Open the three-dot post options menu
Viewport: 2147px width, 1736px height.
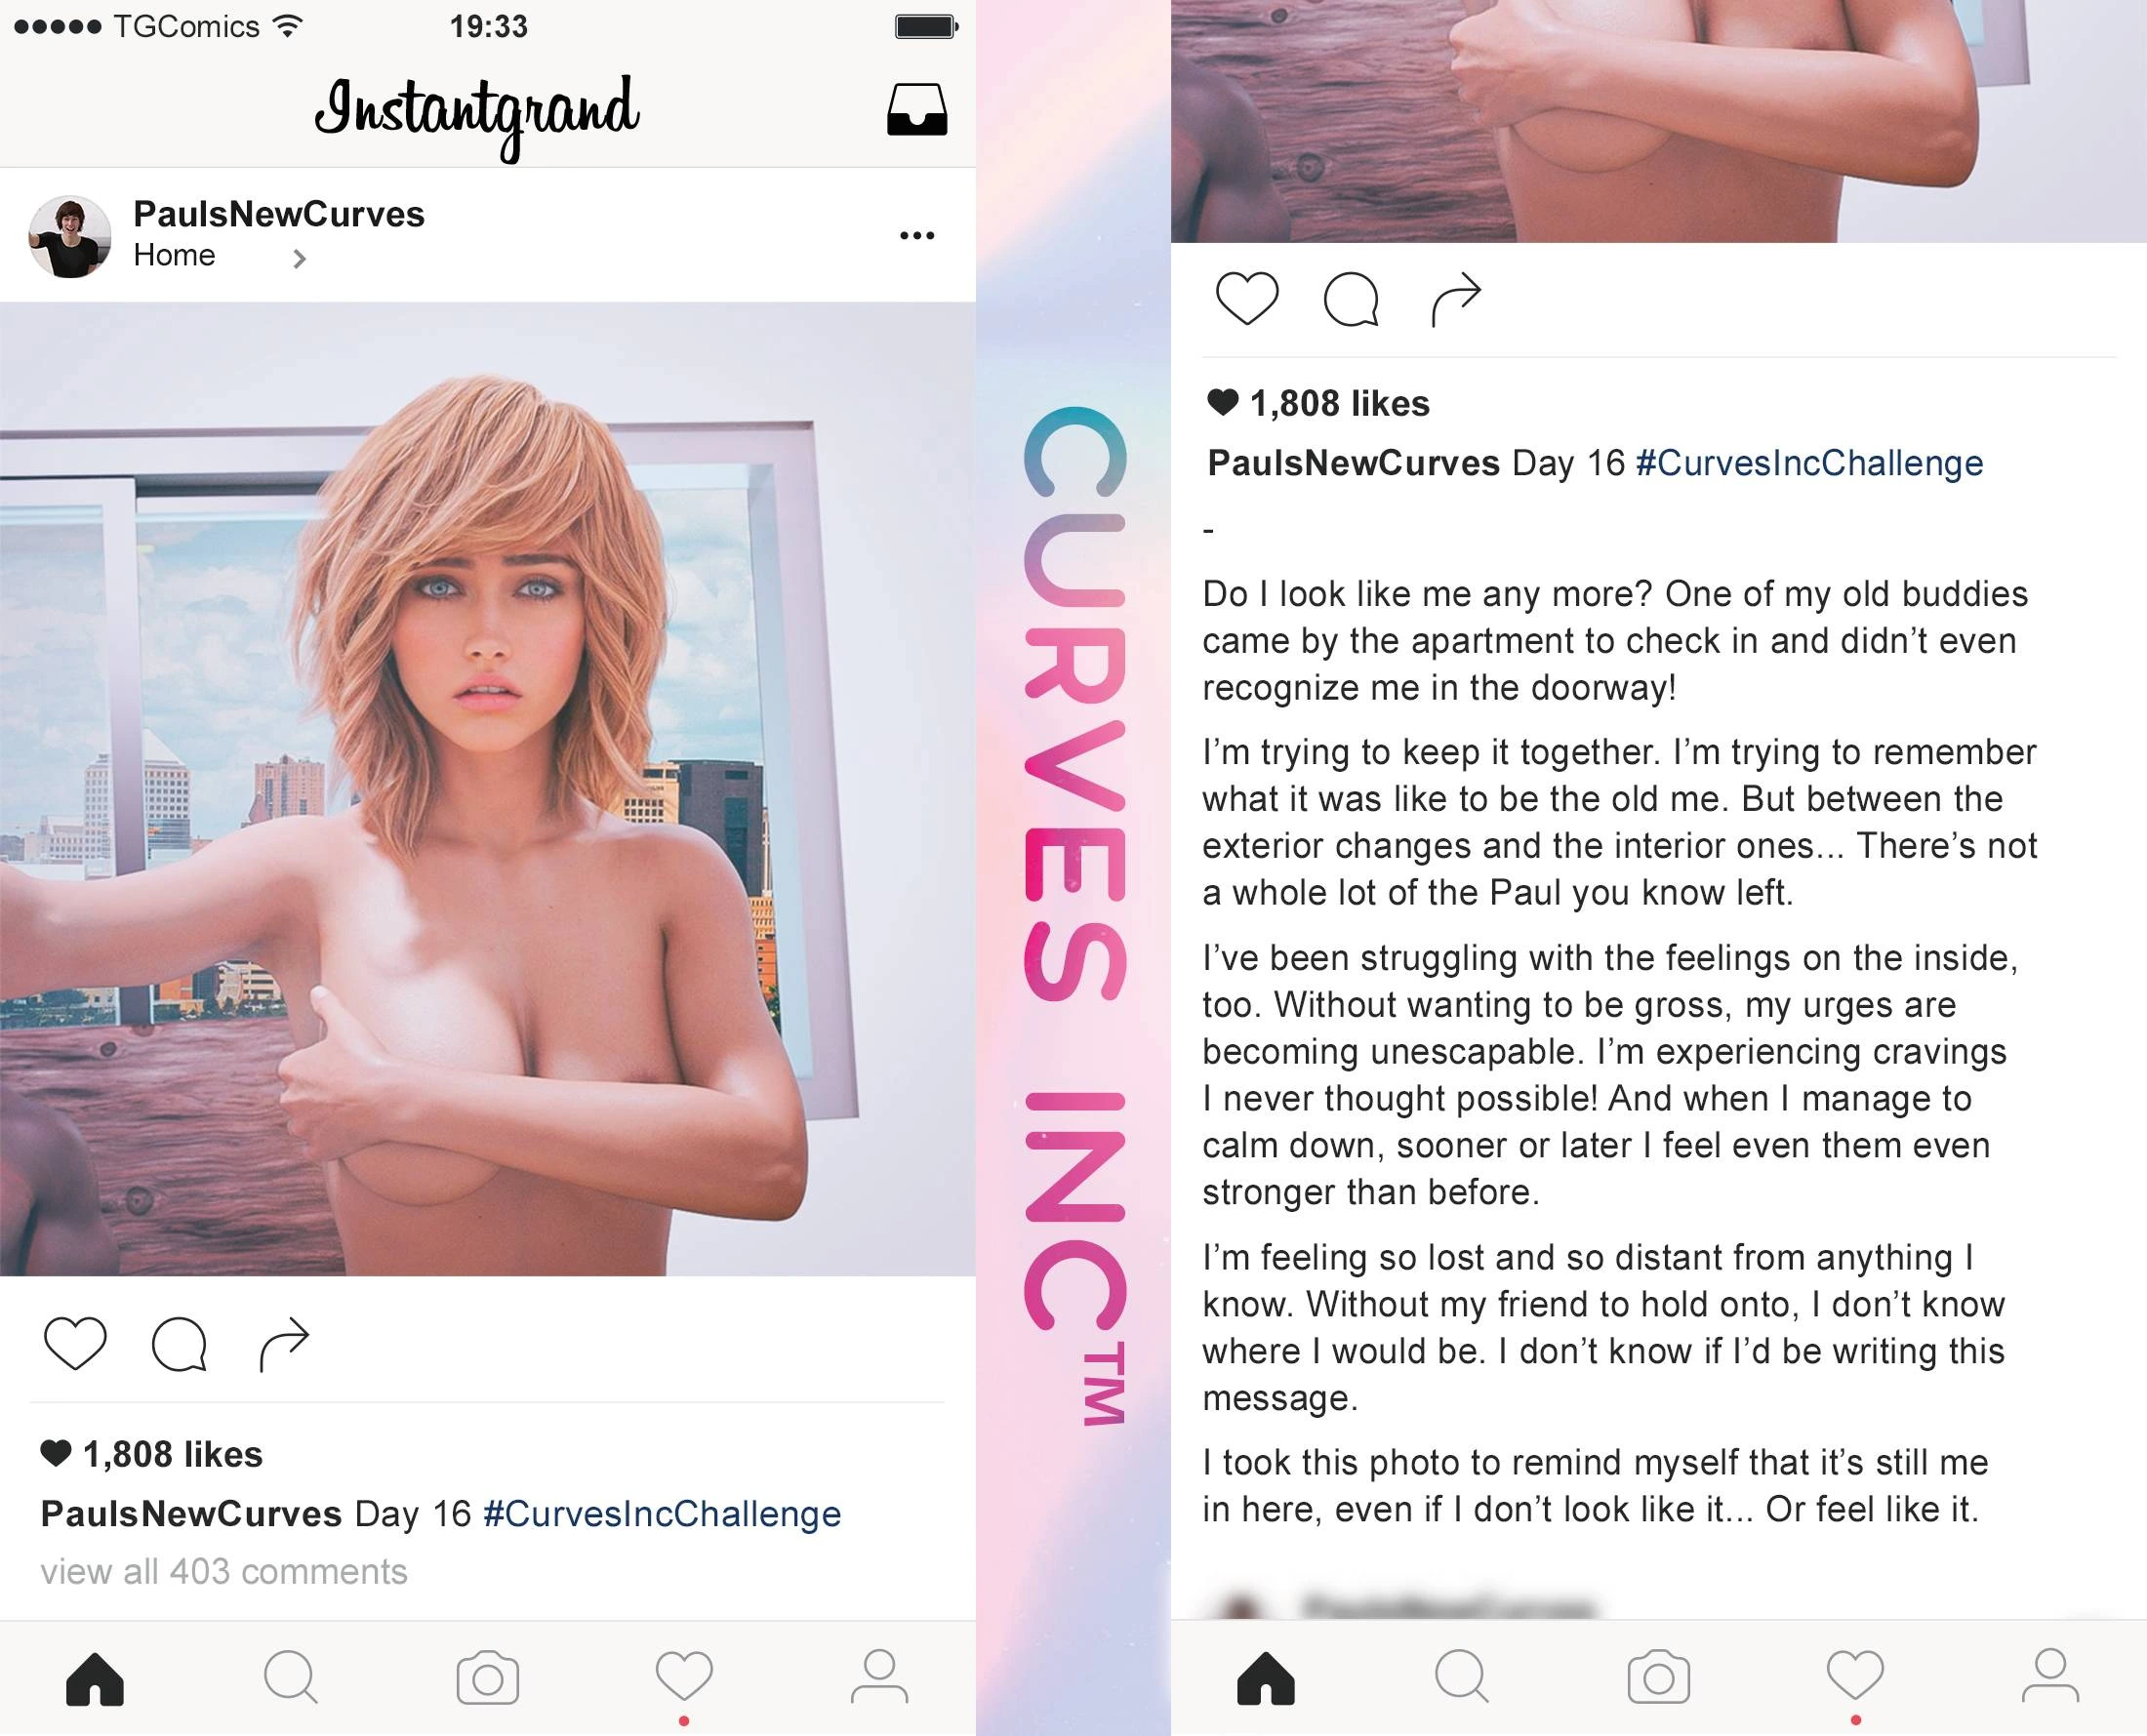[916, 236]
